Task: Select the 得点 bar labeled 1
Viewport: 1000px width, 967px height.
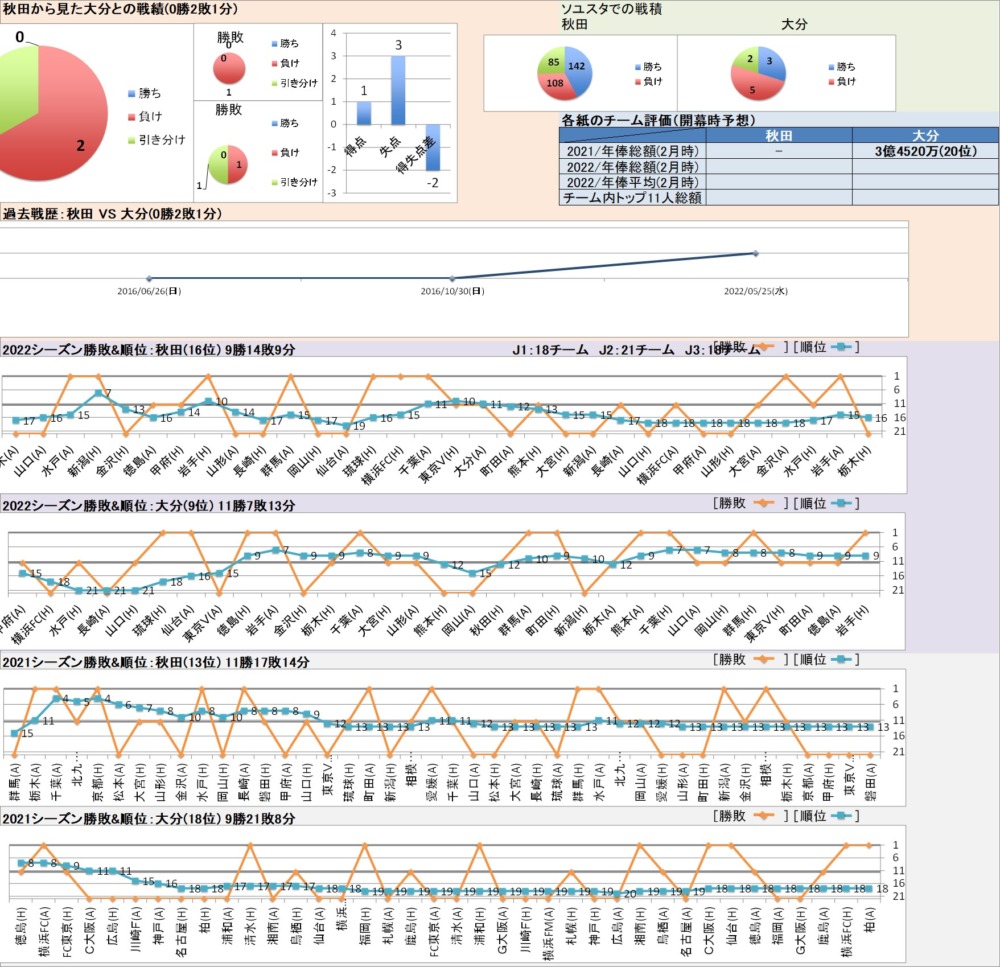Action: (364, 113)
